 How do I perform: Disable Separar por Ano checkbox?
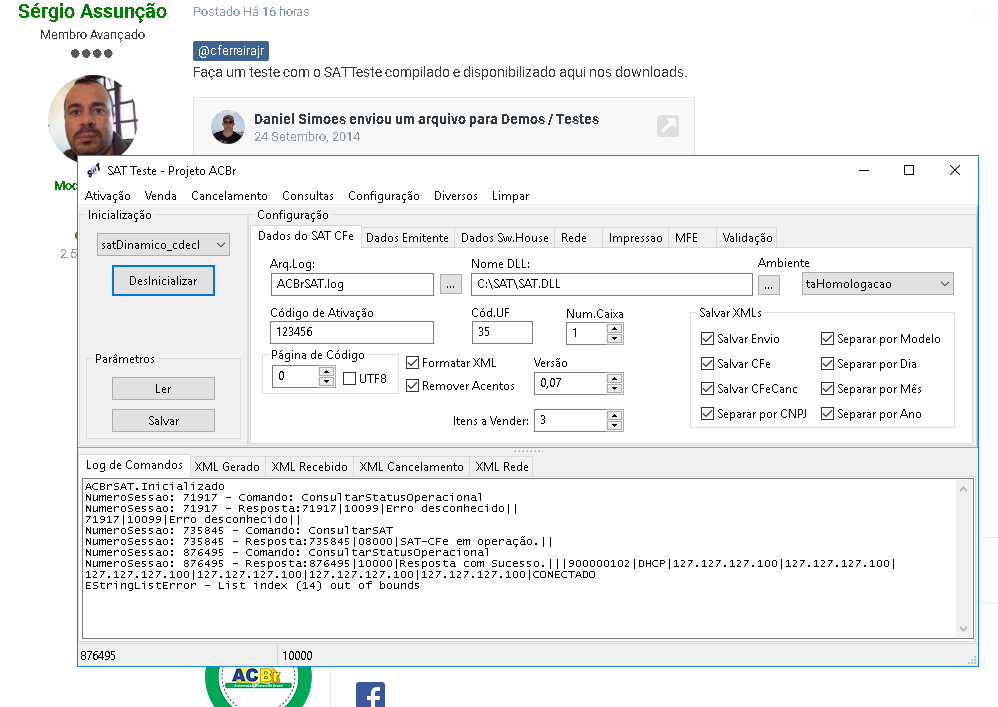tap(827, 414)
